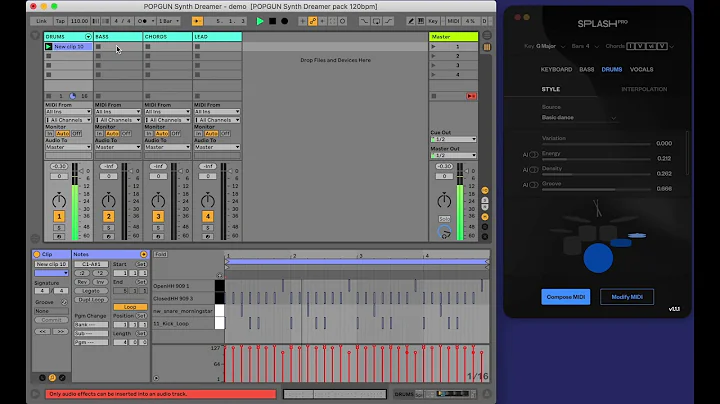The image size is (720, 404).
Task: Toggle the yellow automation arm button
Action: pos(313,21)
